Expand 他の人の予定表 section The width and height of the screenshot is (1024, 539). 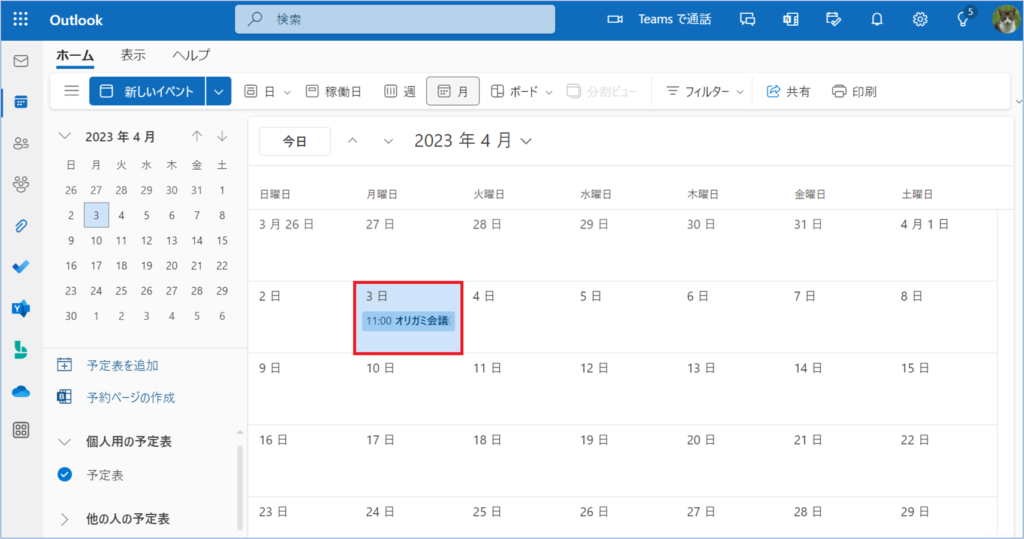65,519
